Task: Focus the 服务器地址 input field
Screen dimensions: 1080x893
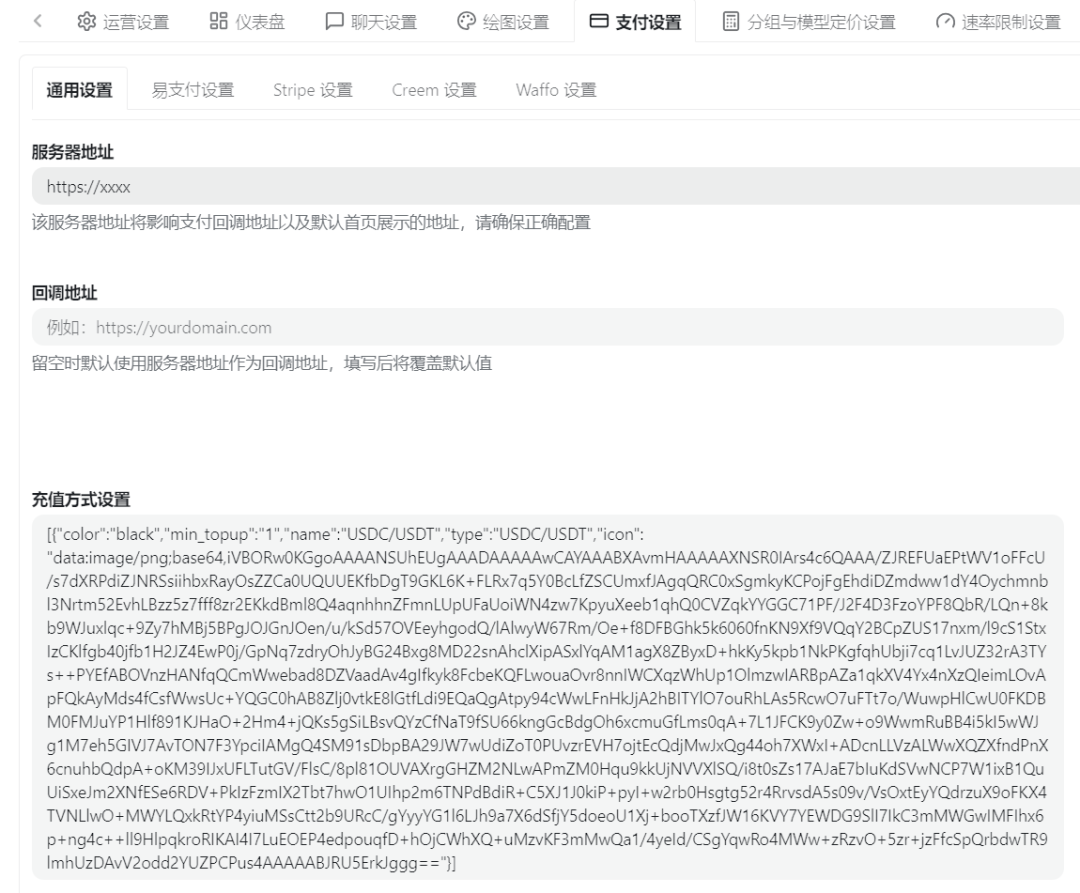Action: coord(555,186)
